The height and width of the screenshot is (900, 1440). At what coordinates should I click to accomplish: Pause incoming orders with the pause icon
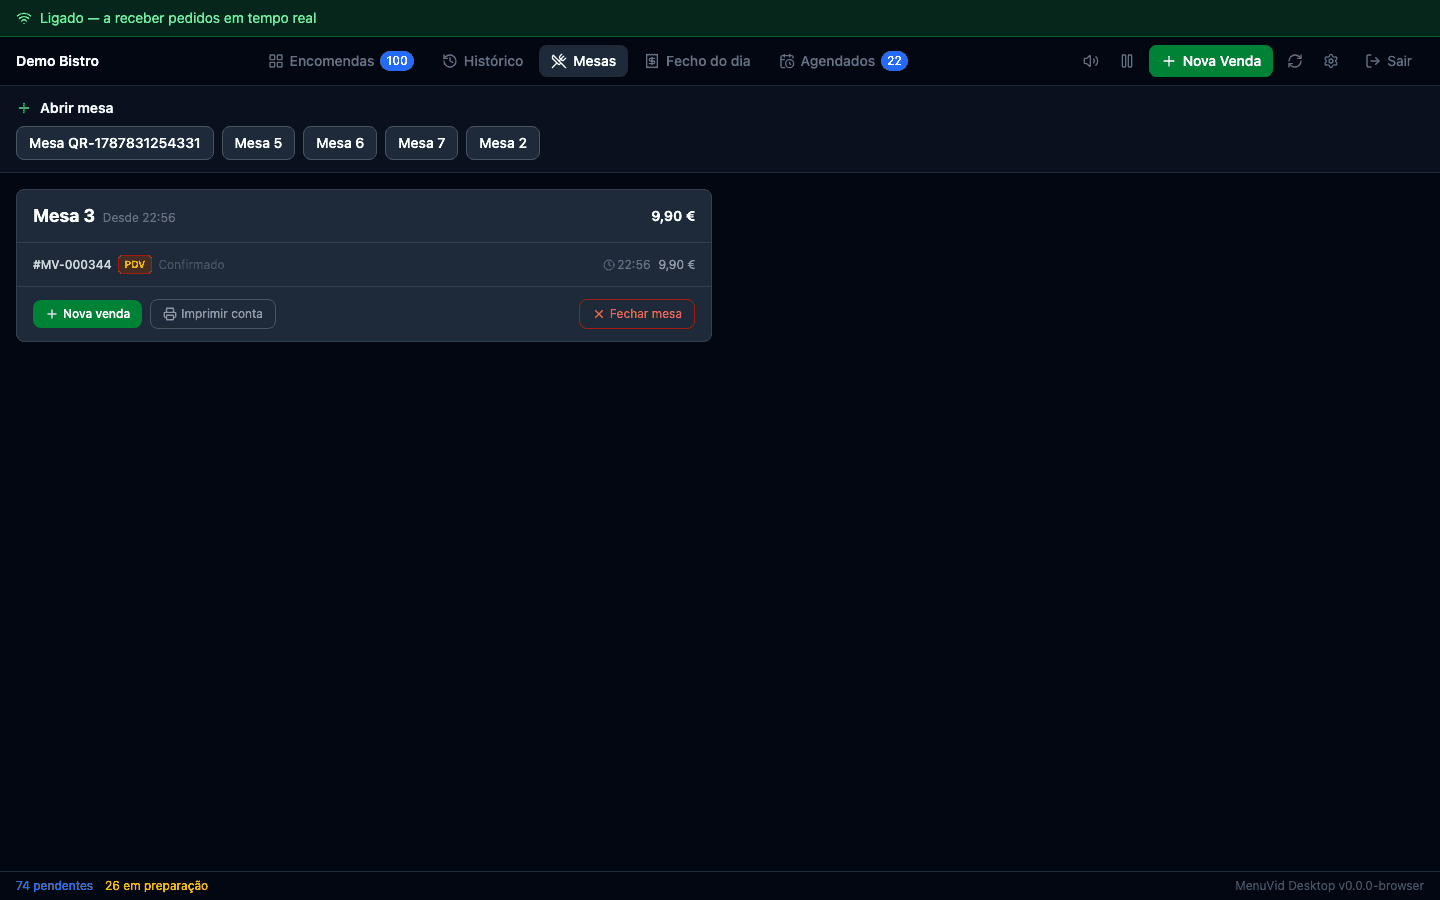(1127, 61)
